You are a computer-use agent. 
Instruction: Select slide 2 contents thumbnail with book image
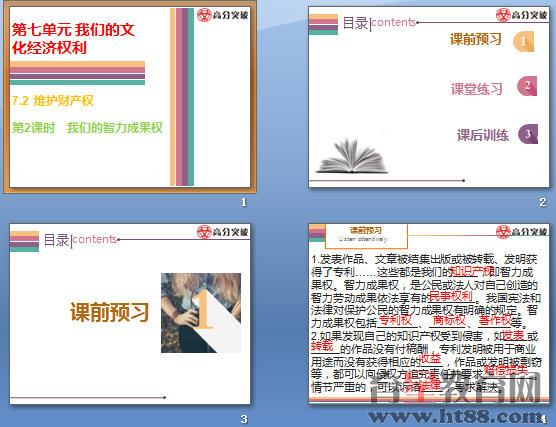tap(429, 97)
